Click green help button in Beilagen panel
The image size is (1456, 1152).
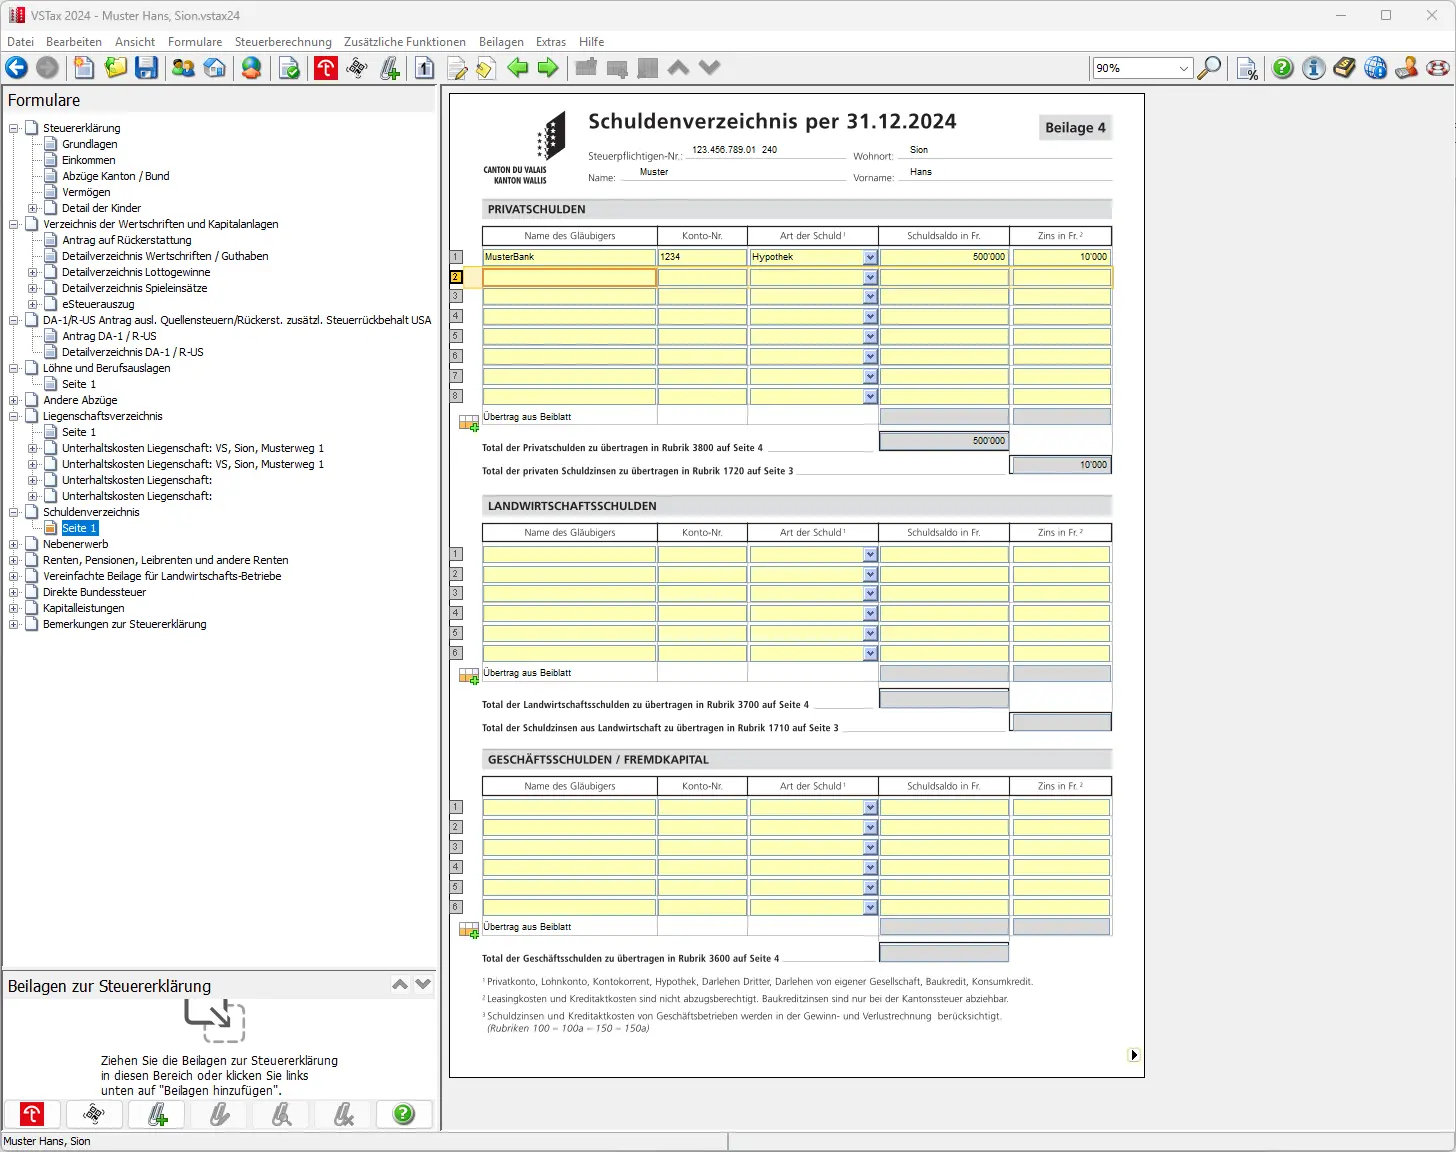(404, 1114)
